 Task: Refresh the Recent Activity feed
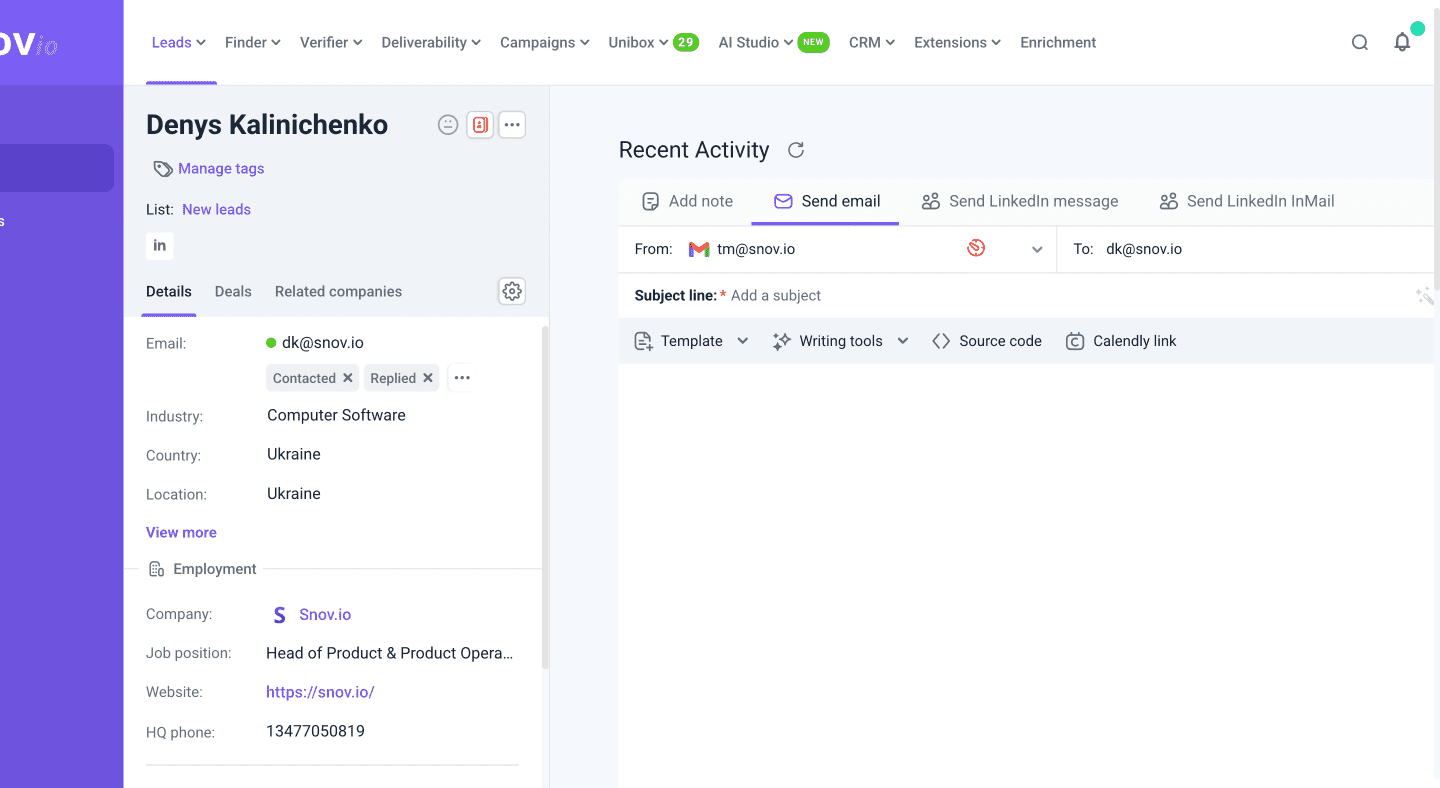point(796,150)
